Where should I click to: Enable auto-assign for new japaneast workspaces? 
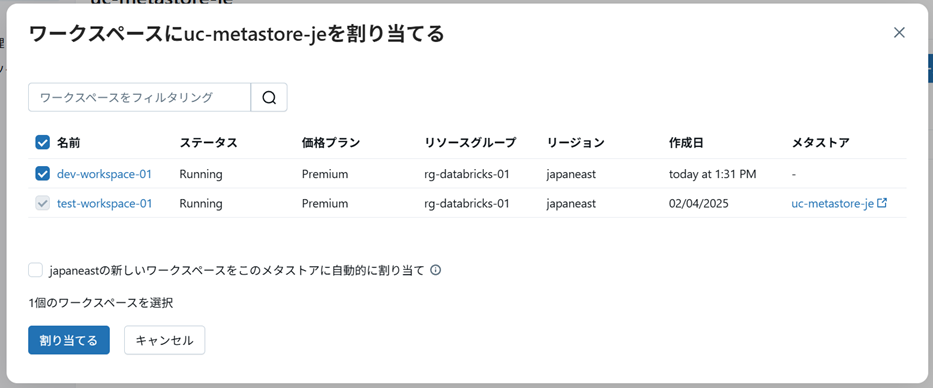click(35, 270)
